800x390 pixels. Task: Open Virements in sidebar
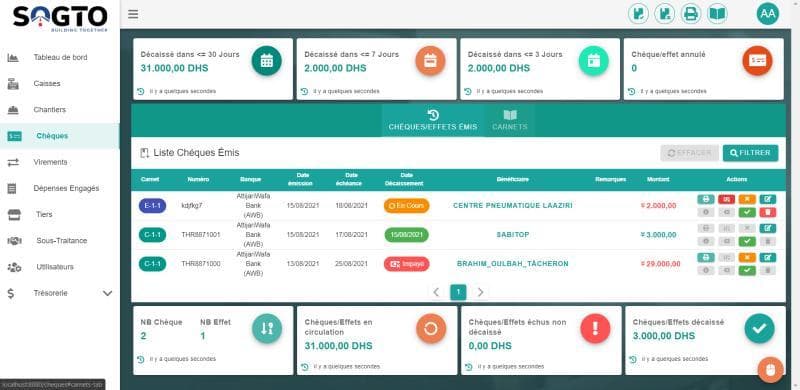[x=60, y=162]
